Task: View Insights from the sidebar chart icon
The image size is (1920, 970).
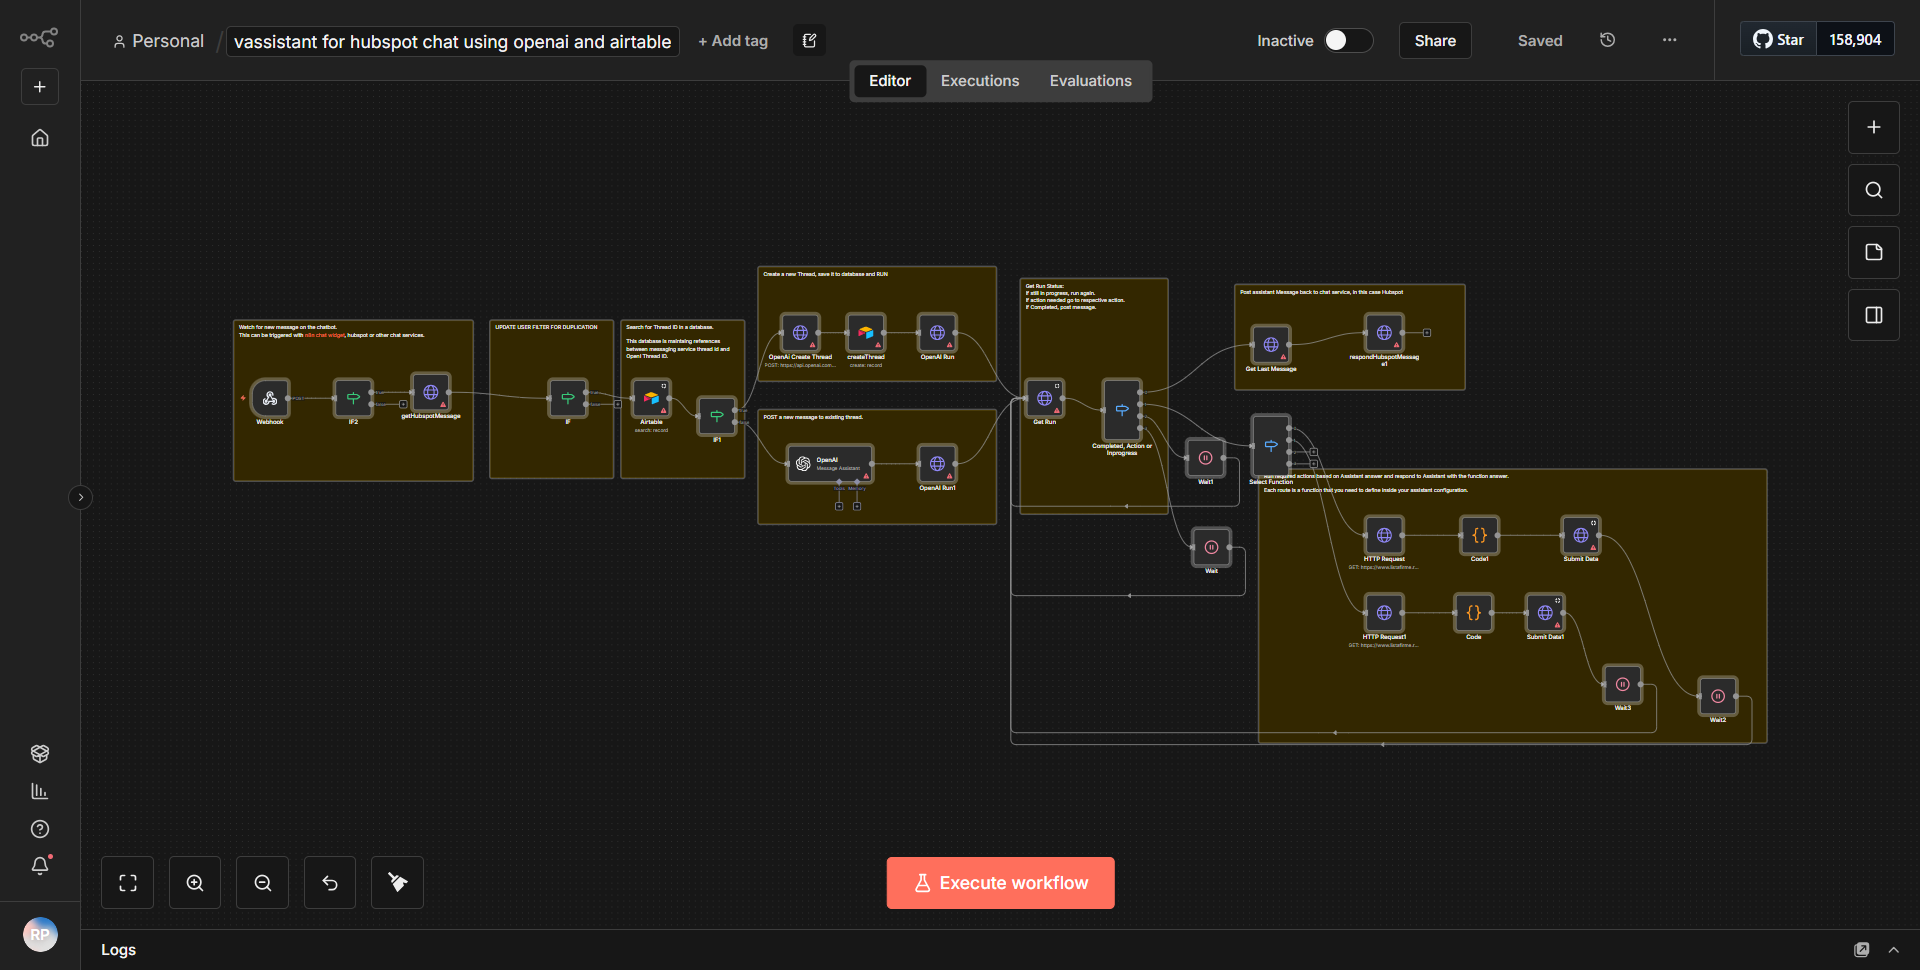Action: (x=39, y=791)
